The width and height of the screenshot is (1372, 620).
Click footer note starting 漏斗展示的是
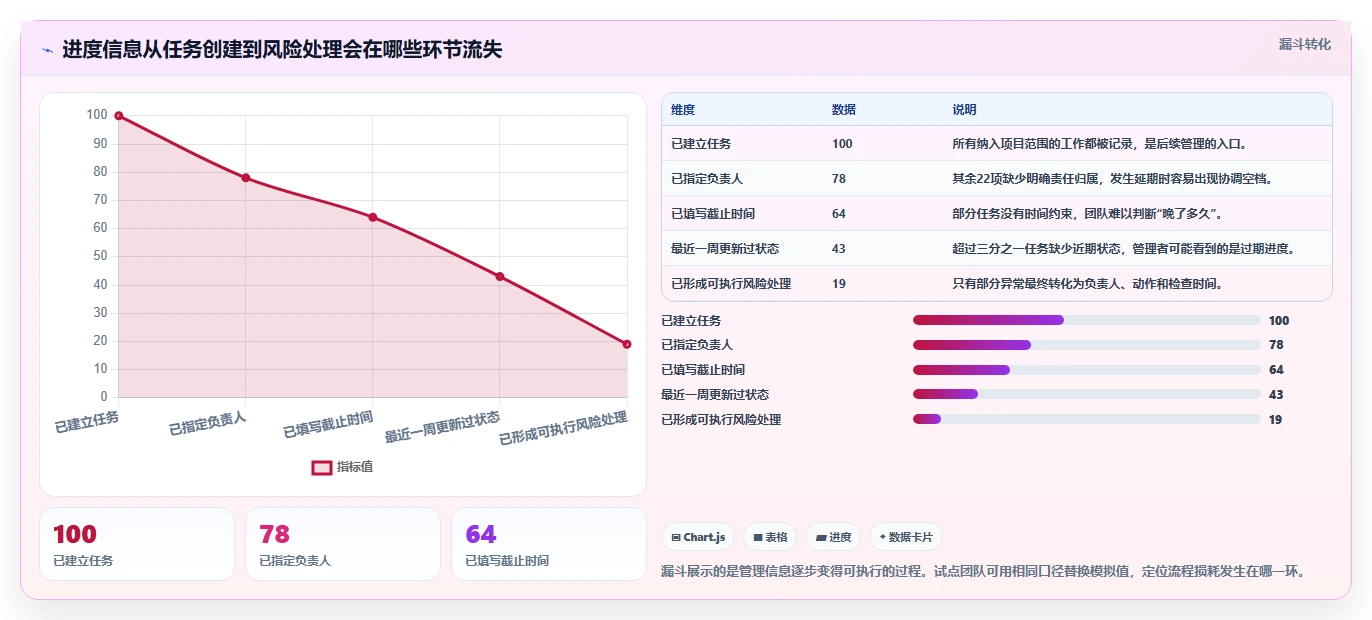pyautogui.click(x=983, y=572)
